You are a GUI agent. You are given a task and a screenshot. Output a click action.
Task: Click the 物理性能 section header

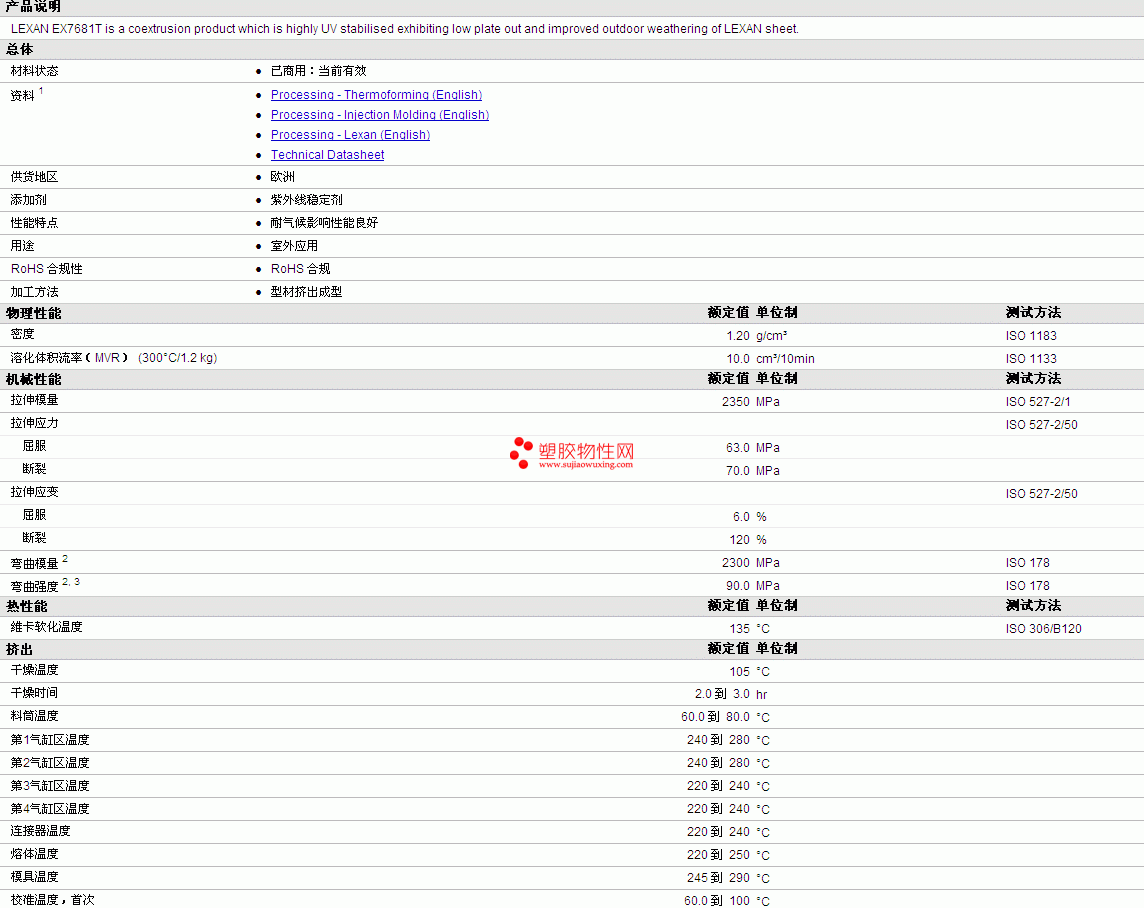[x=34, y=313]
